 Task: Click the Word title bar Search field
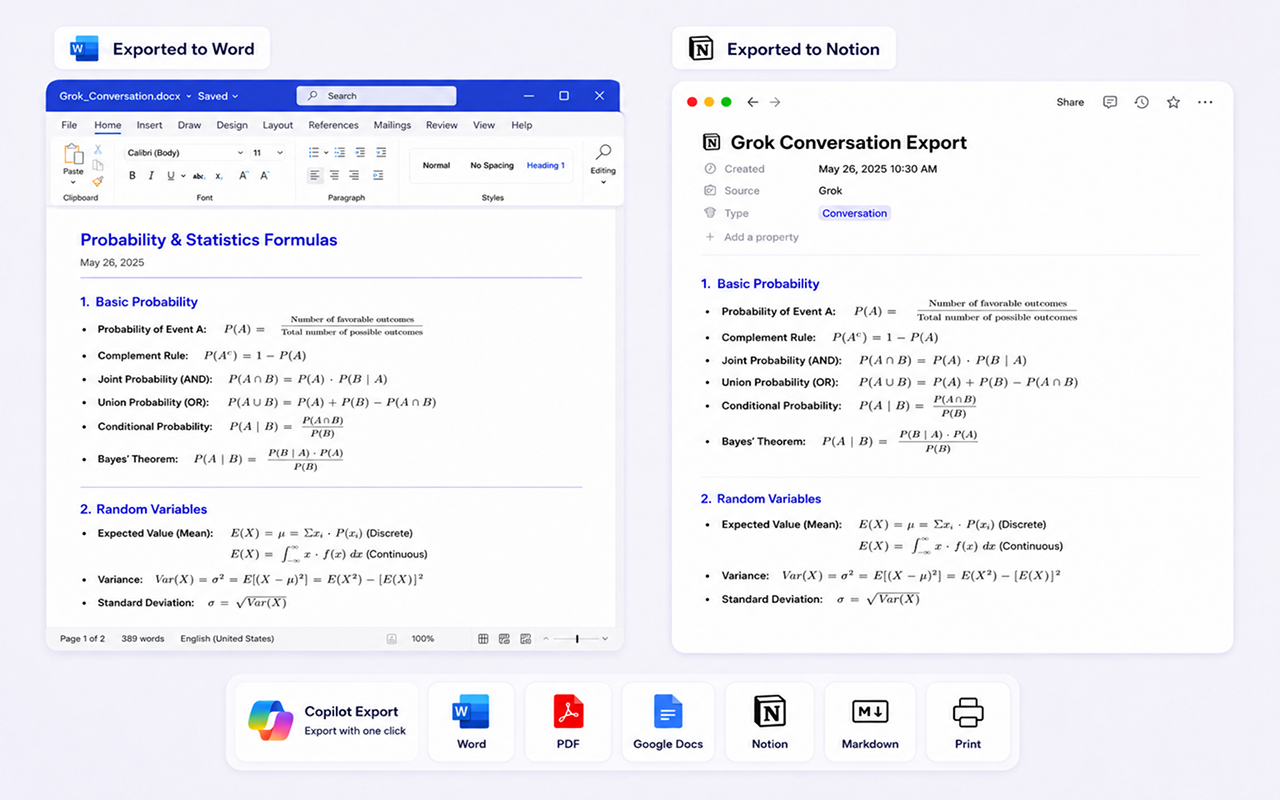tap(376, 96)
